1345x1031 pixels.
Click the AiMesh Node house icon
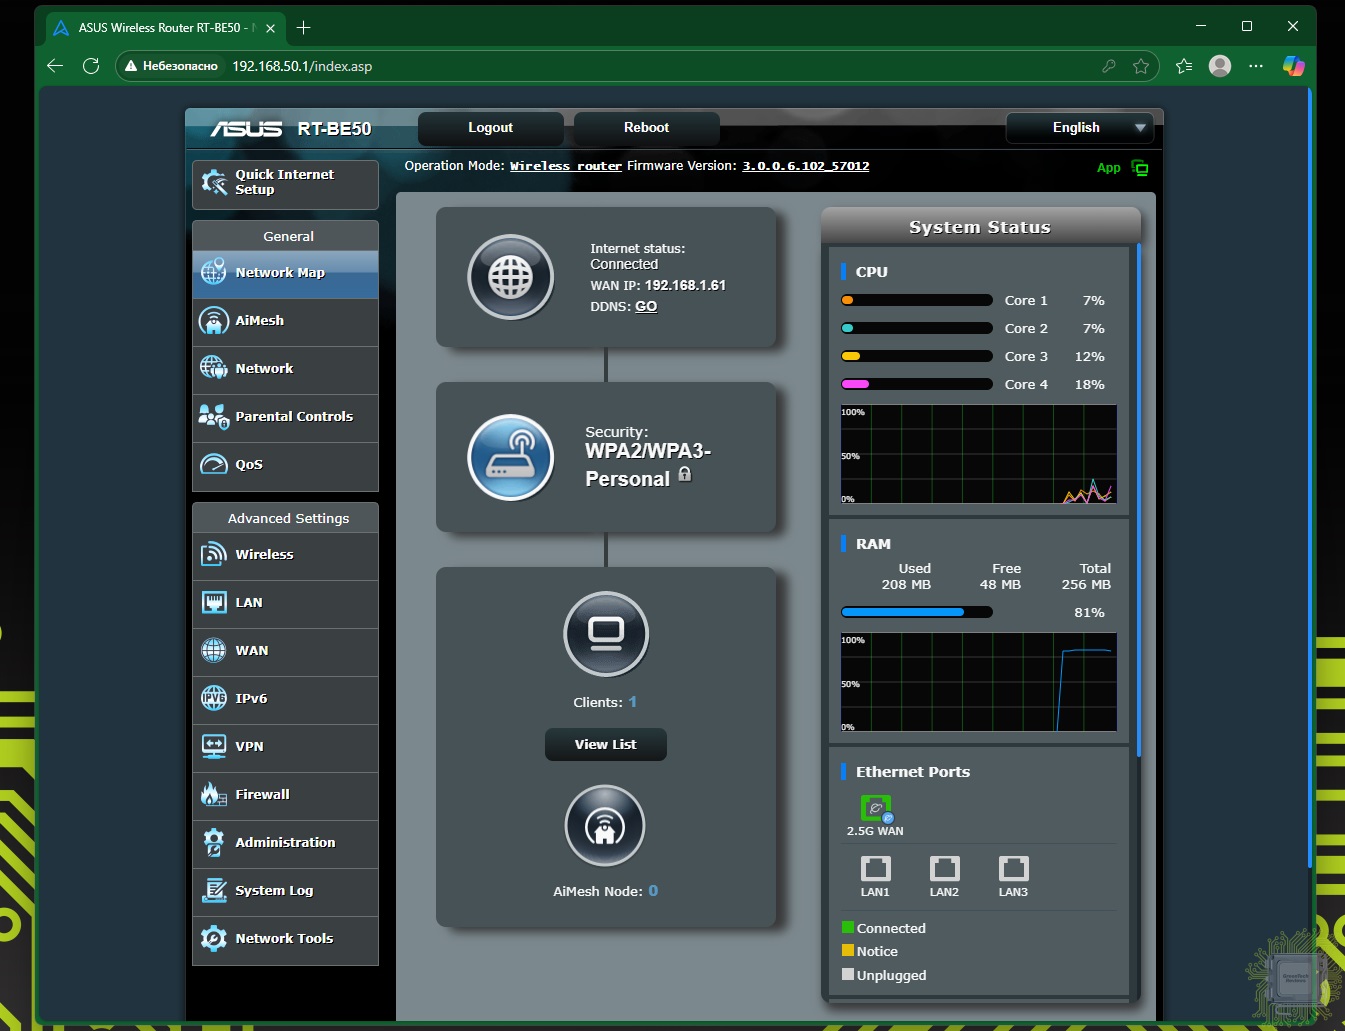coord(605,826)
